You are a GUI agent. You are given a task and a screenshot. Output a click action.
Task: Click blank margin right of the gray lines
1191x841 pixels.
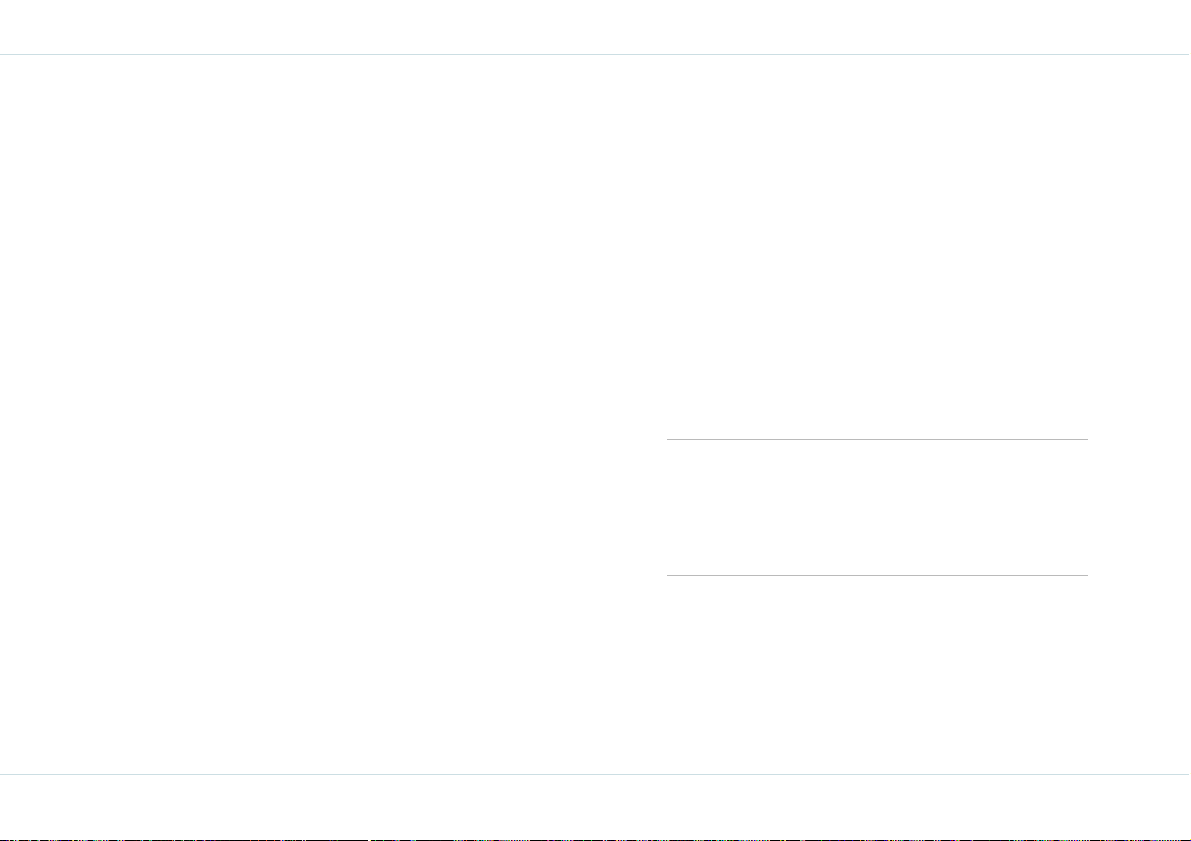coord(1139,507)
